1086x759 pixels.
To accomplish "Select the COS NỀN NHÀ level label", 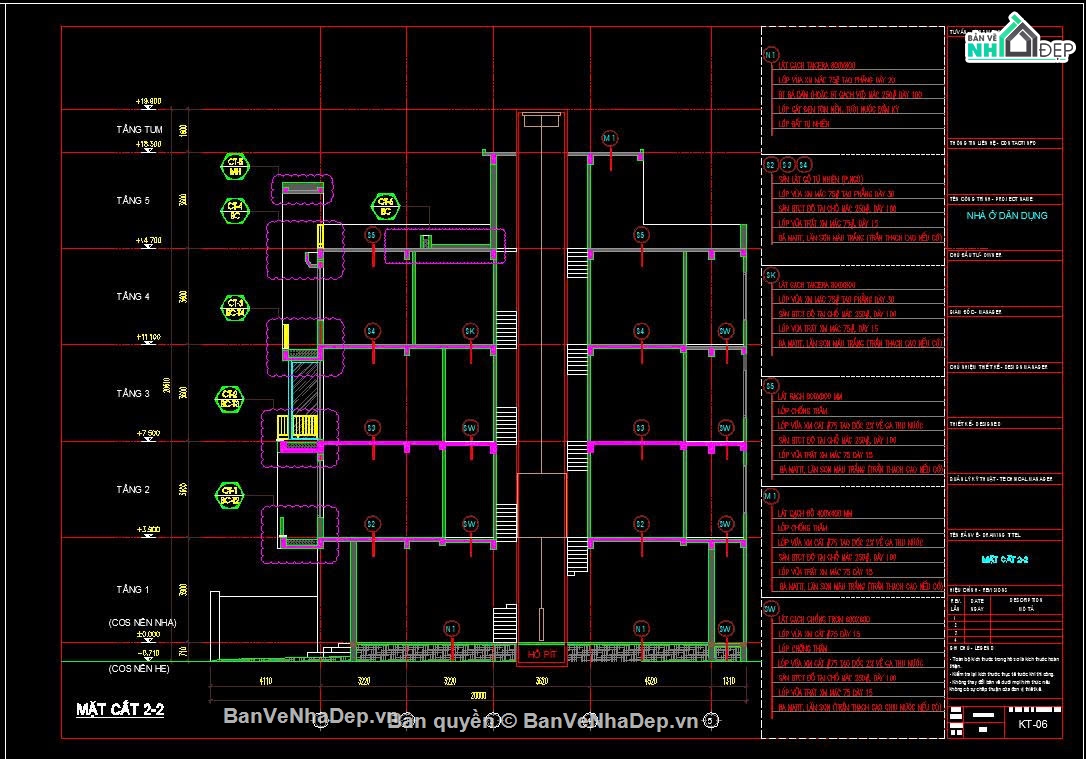I will (143, 623).
